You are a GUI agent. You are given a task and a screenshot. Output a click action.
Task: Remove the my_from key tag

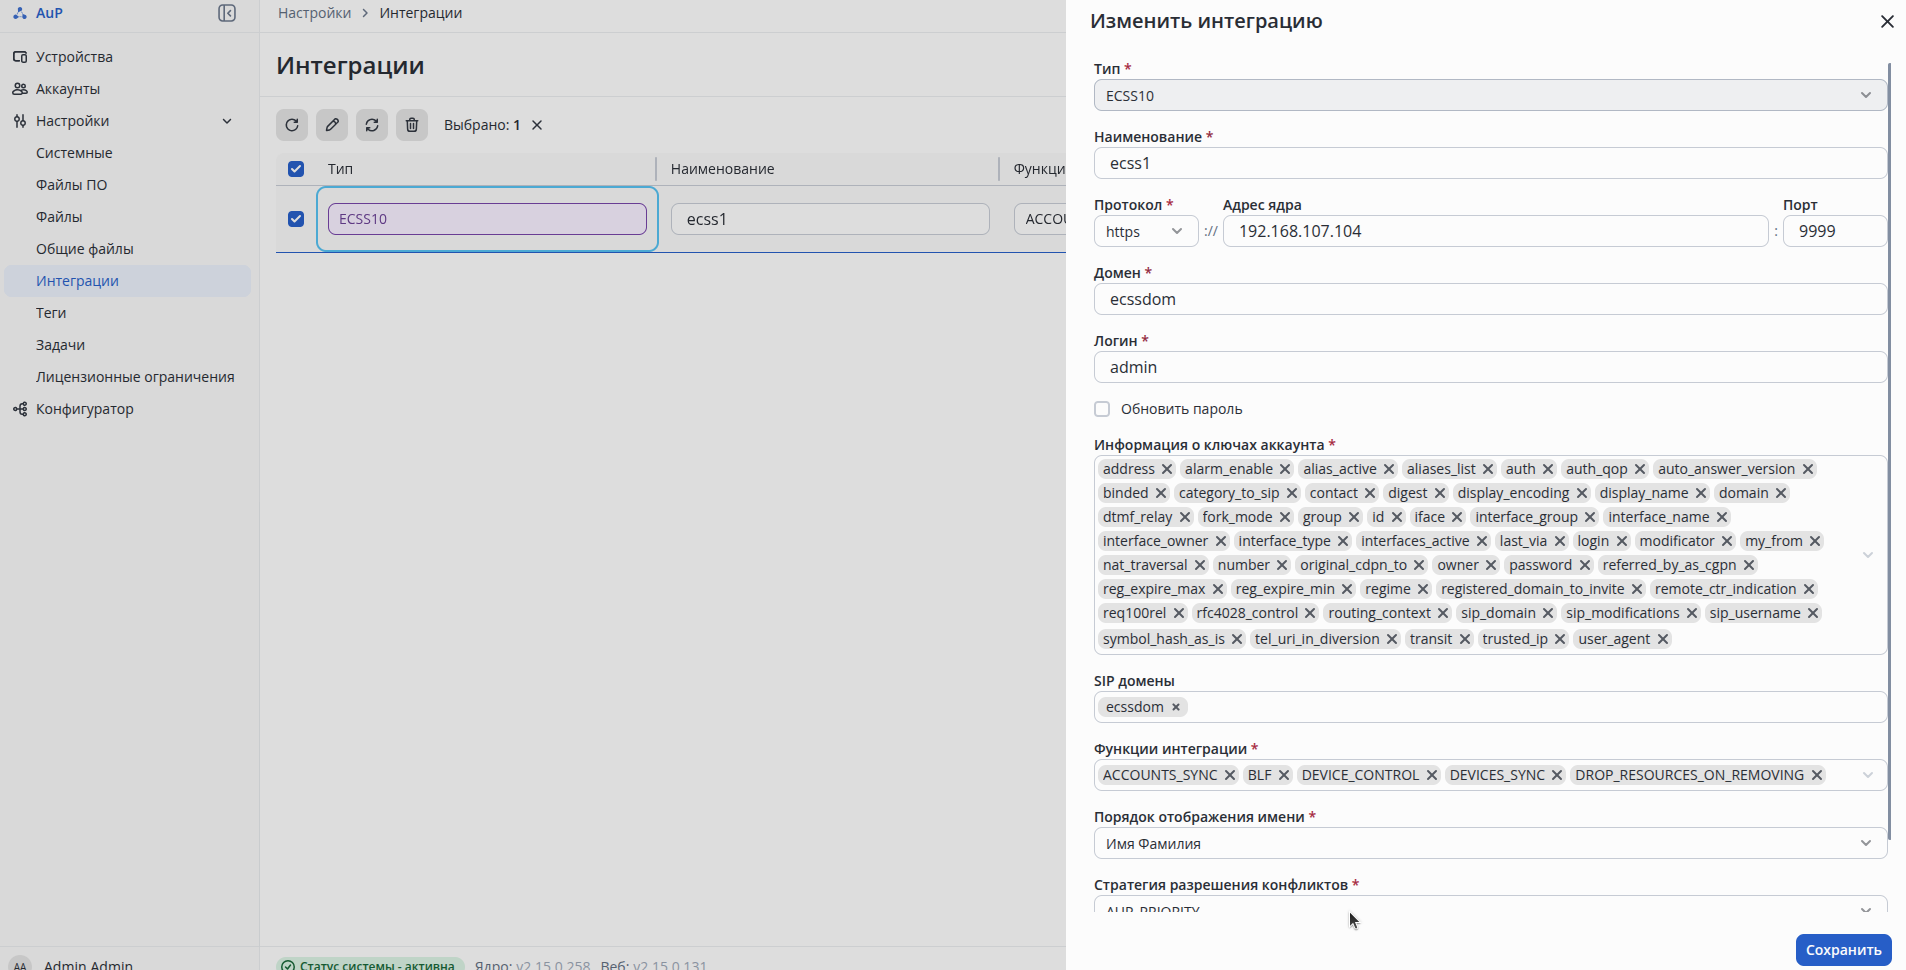[1815, 541]
